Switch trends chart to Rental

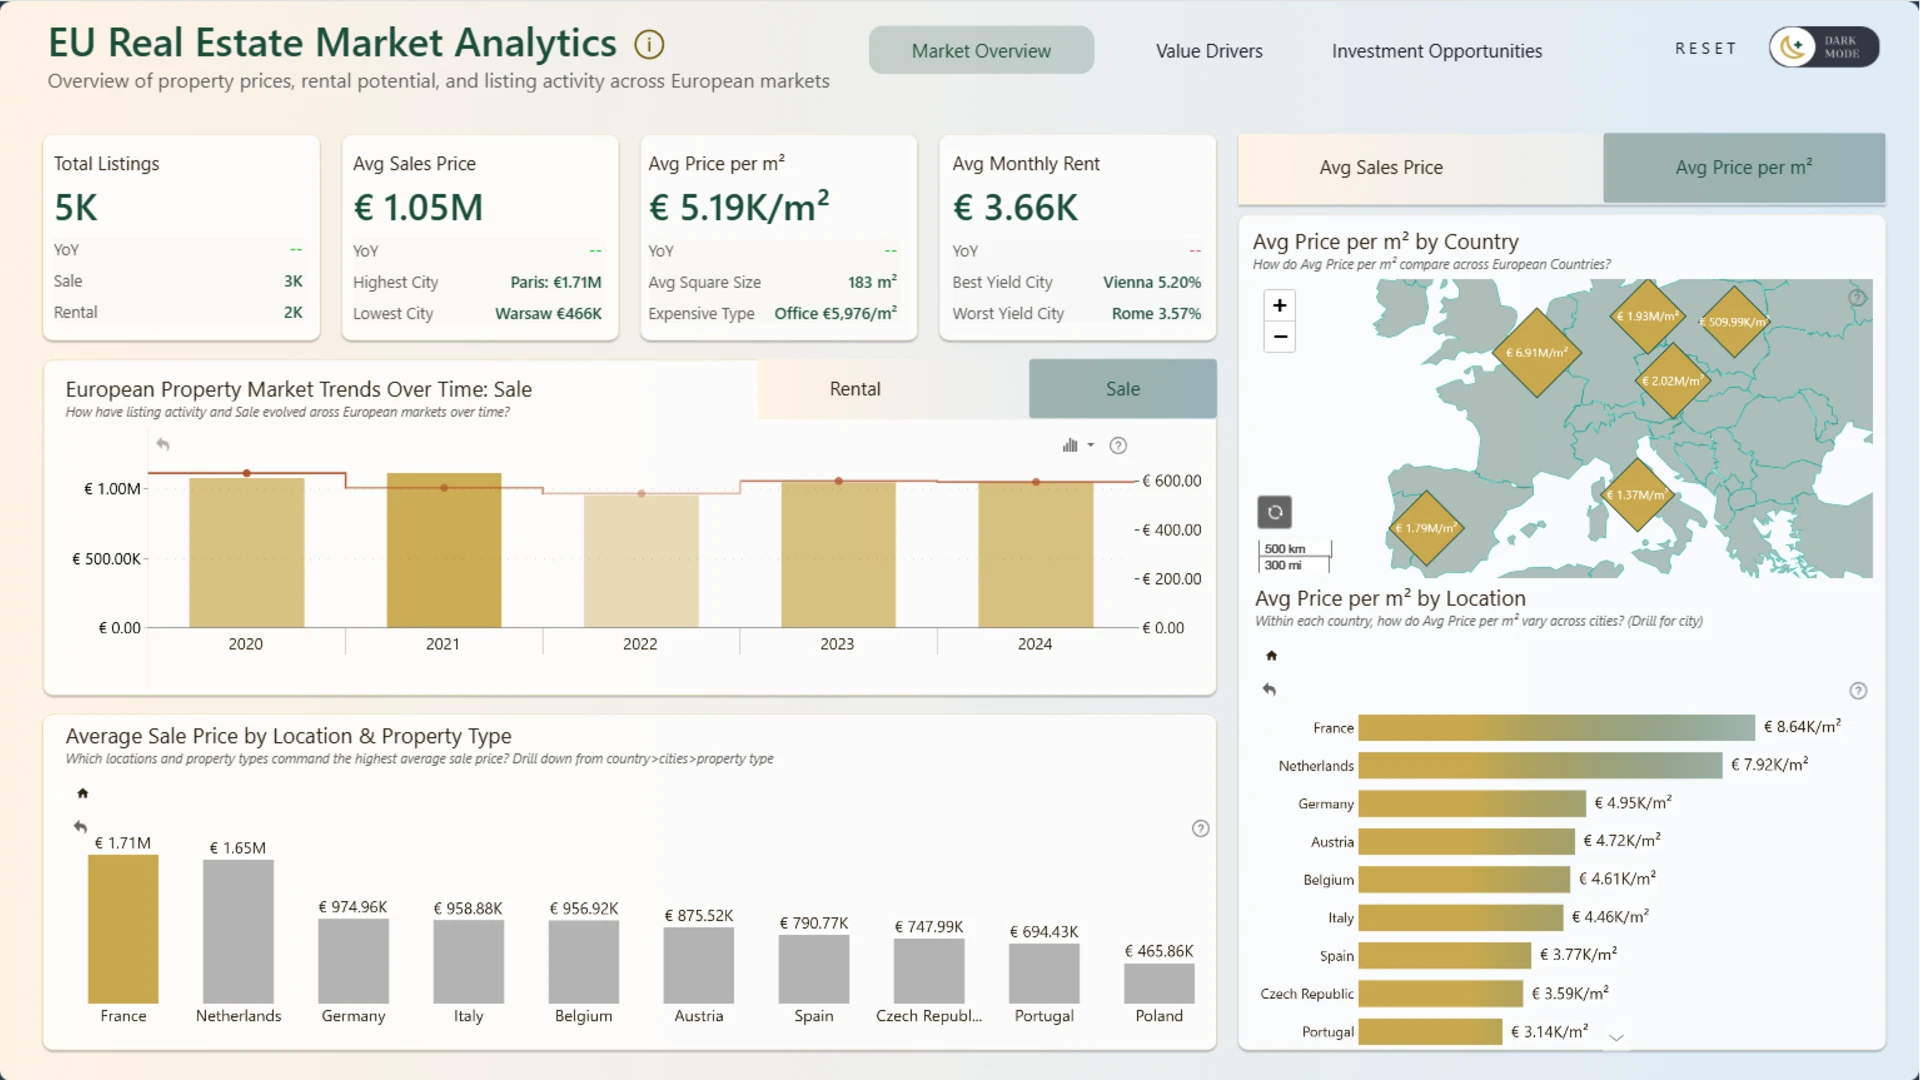click(x=854, y=389)
